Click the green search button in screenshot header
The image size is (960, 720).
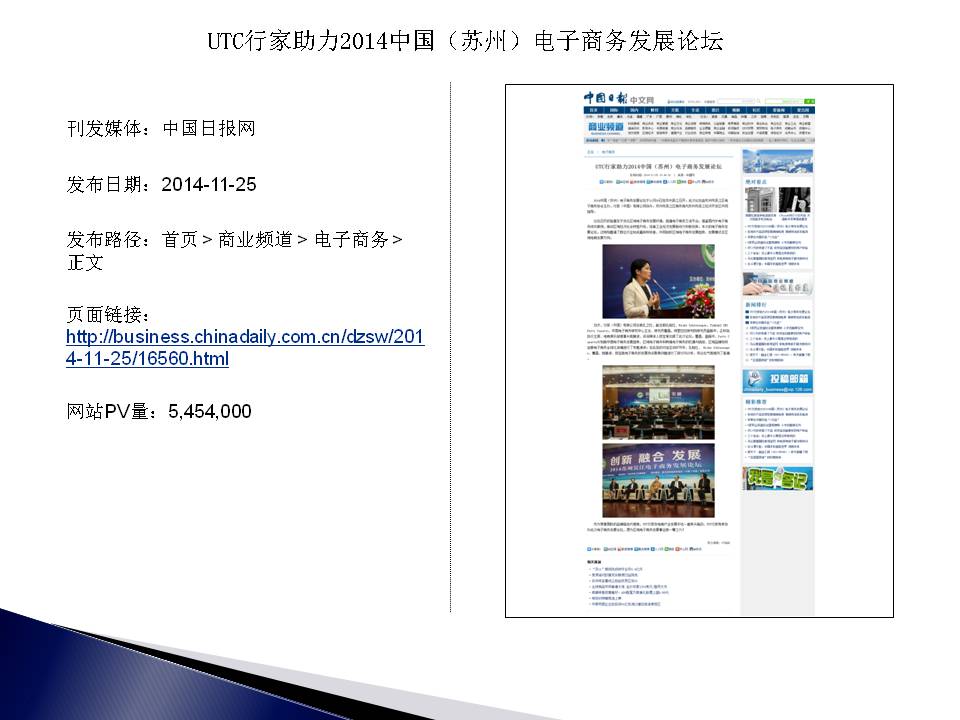coord(809,101)
